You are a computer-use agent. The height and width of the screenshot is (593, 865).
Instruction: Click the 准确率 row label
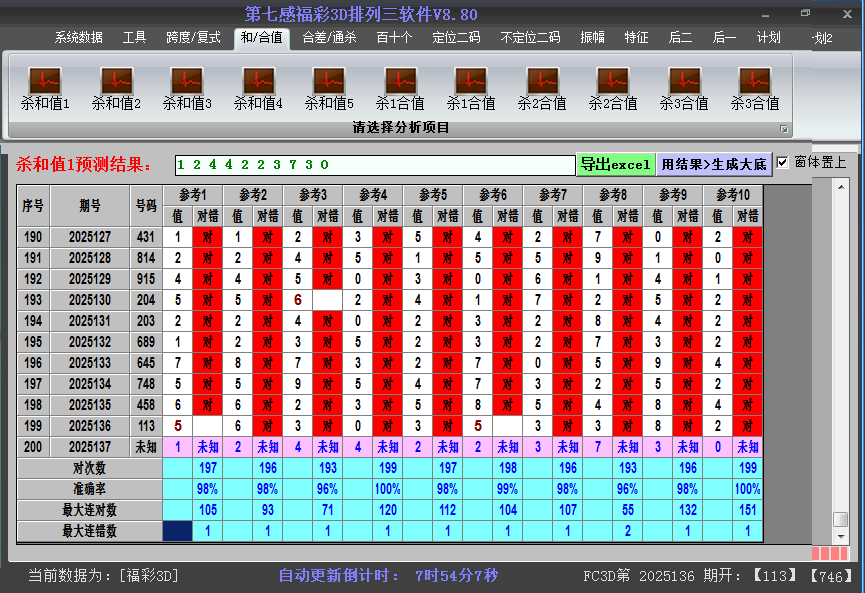pos(89,489)
